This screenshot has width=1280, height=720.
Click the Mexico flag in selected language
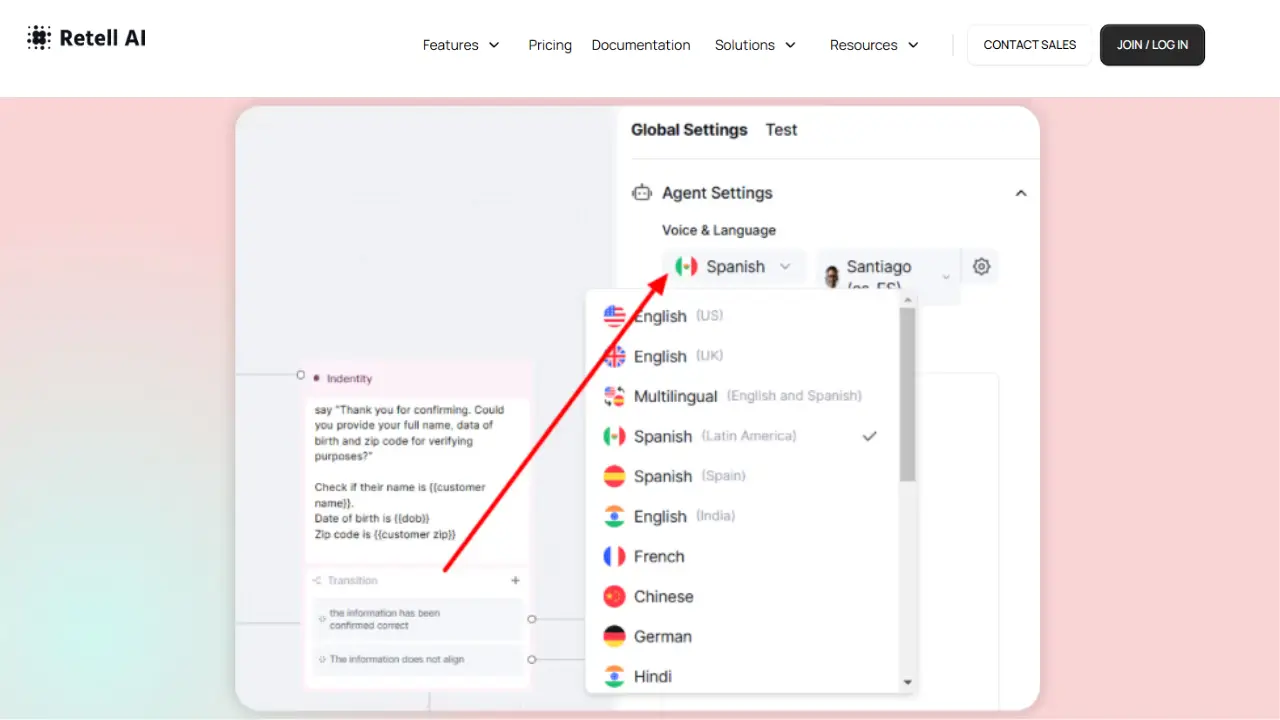[686, 267]
